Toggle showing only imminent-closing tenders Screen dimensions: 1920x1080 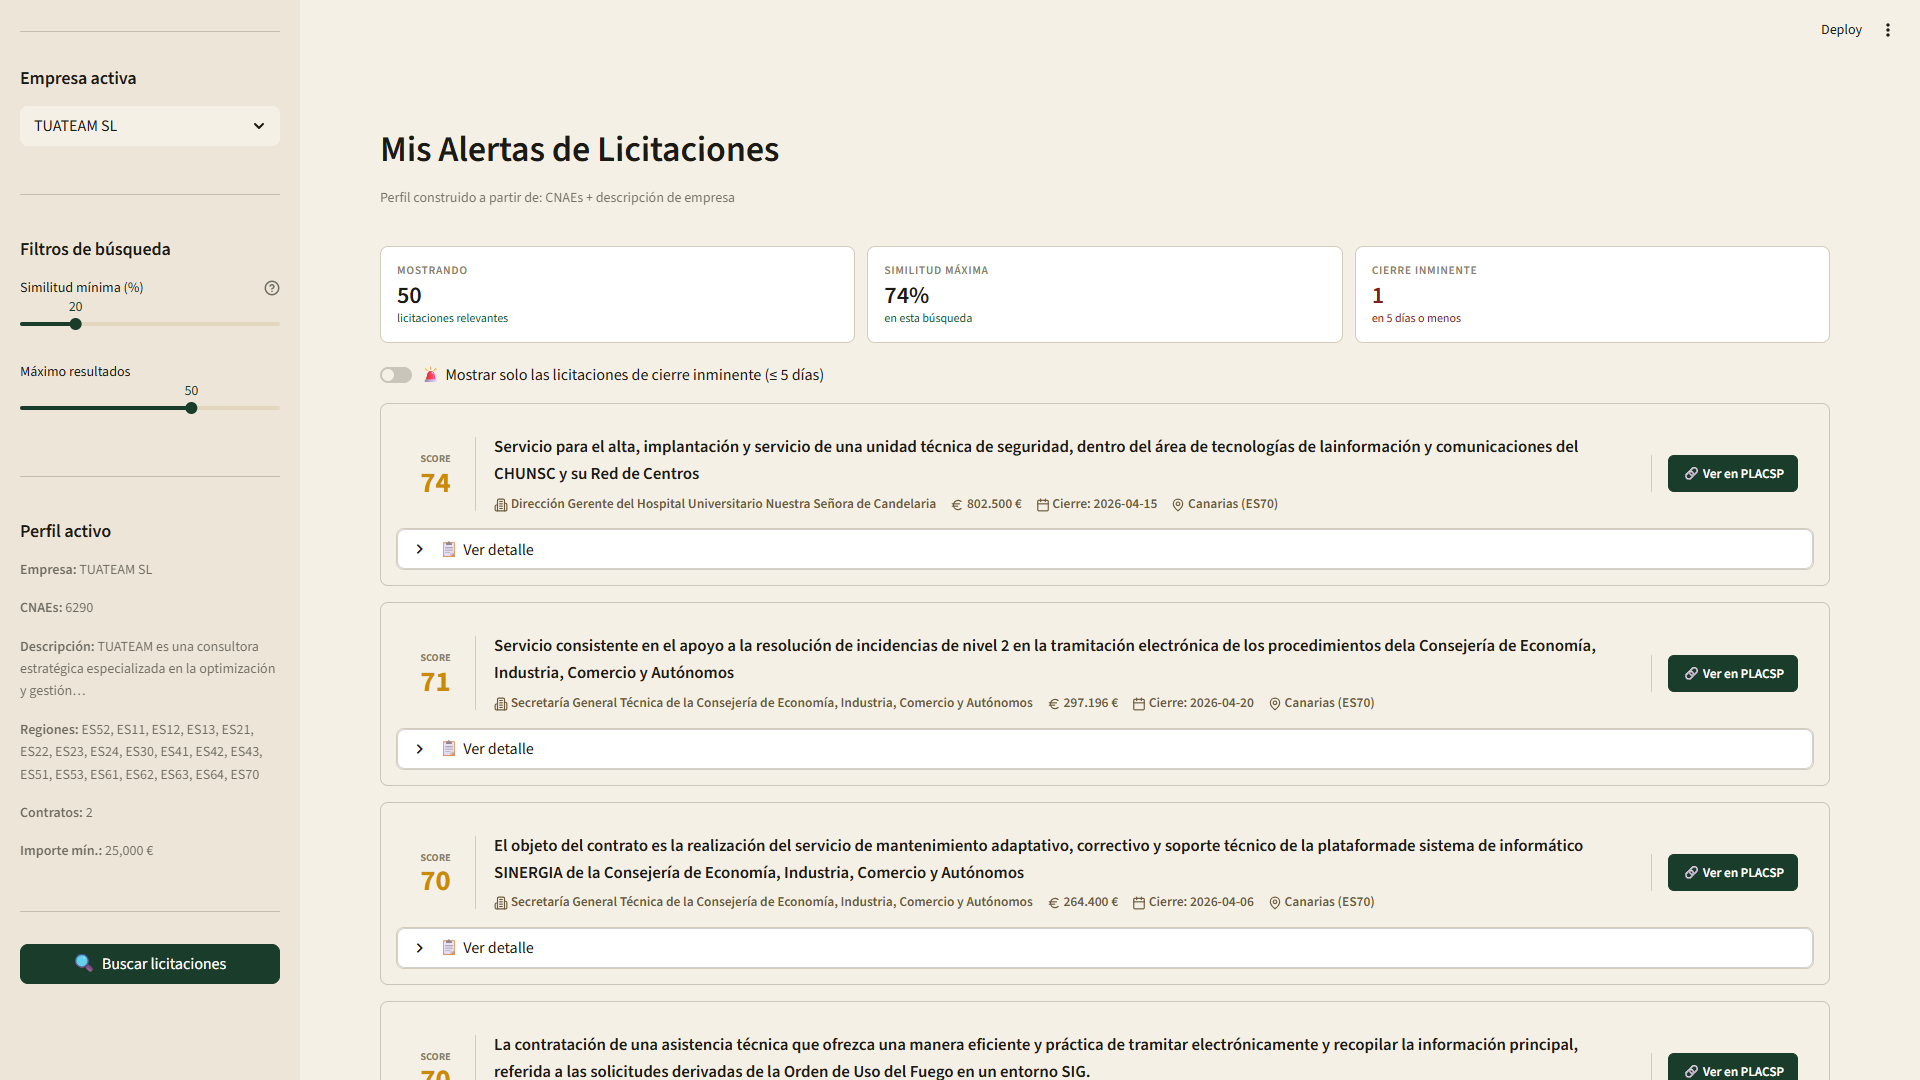point(396,375)
